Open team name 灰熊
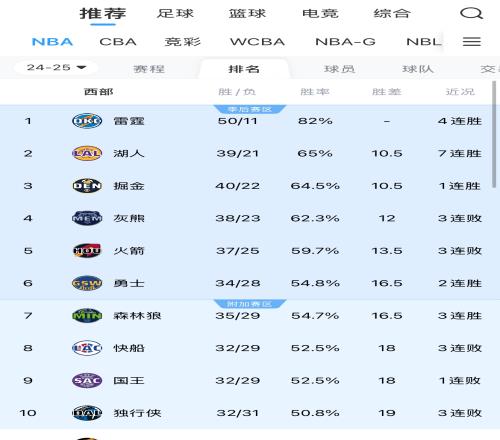Viewport: 500px width, 440px height. pos(129,218)
